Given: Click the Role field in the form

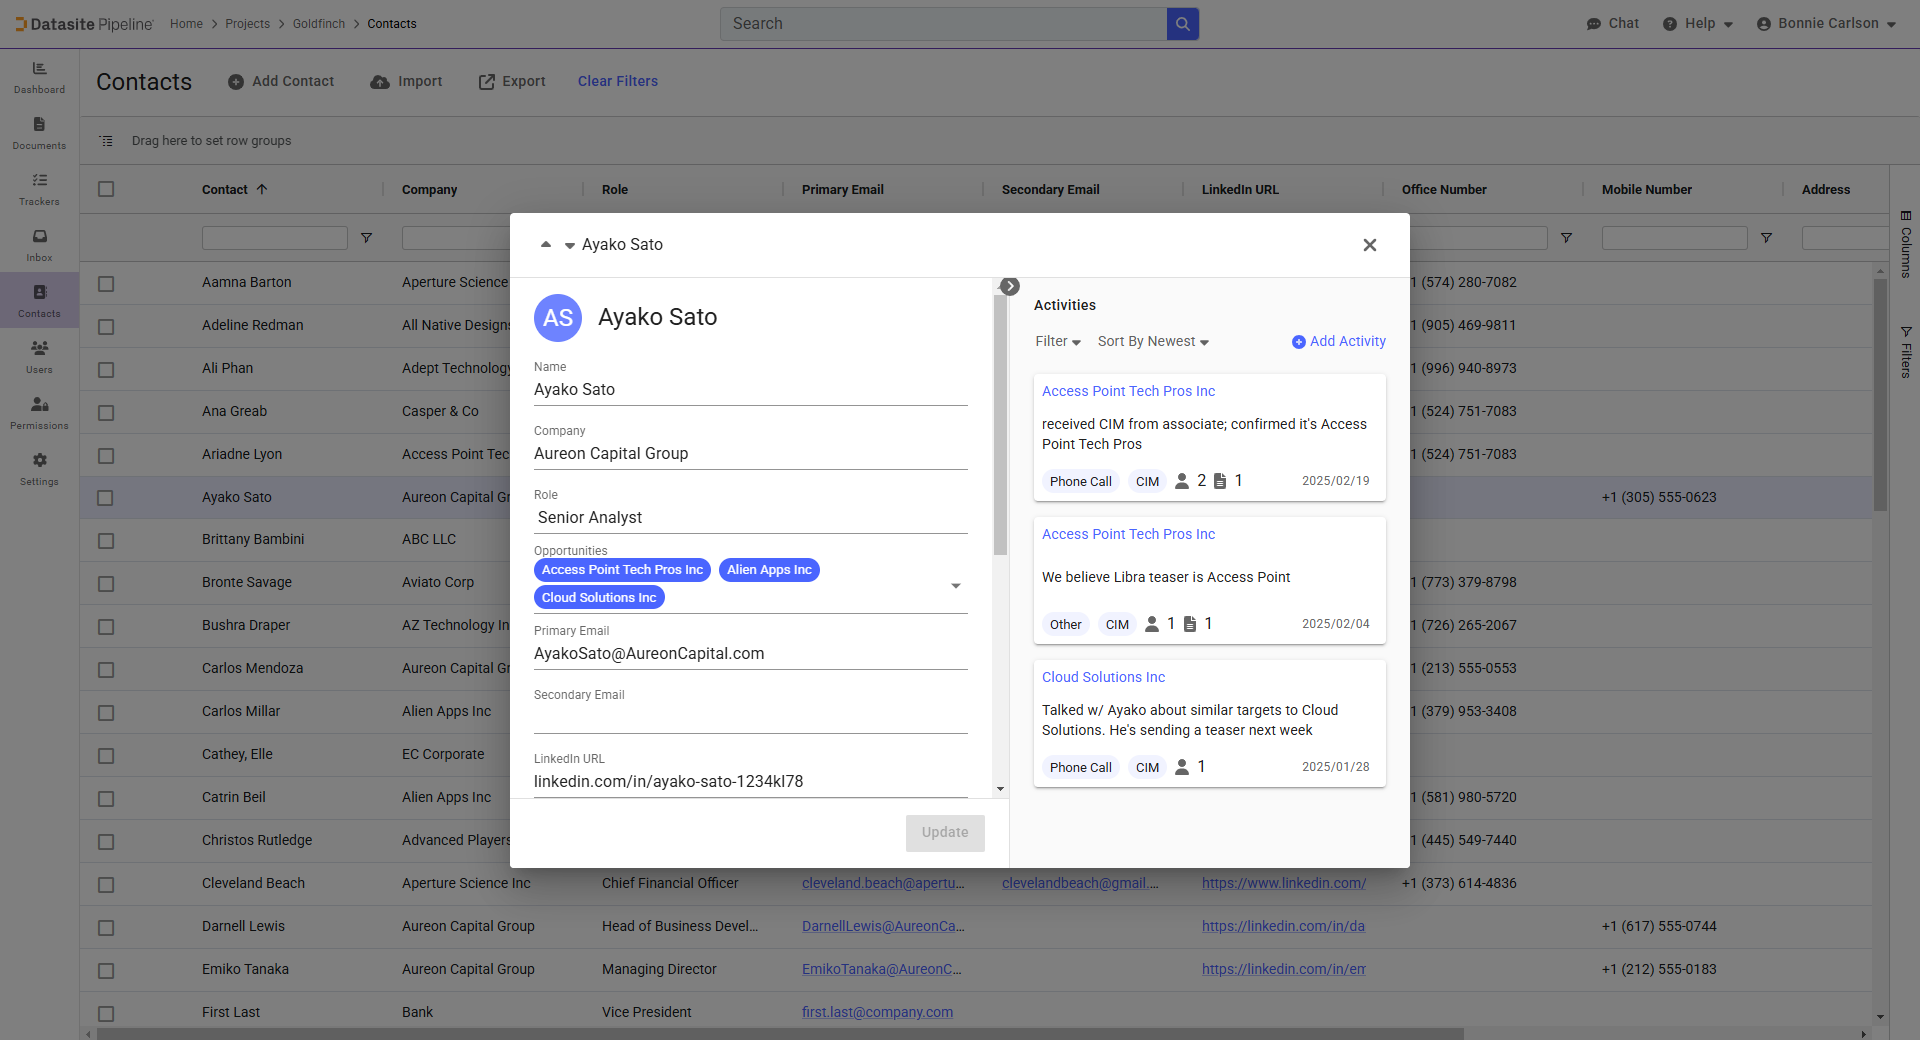Looking at the screenshot, I should tap(751, 518).
